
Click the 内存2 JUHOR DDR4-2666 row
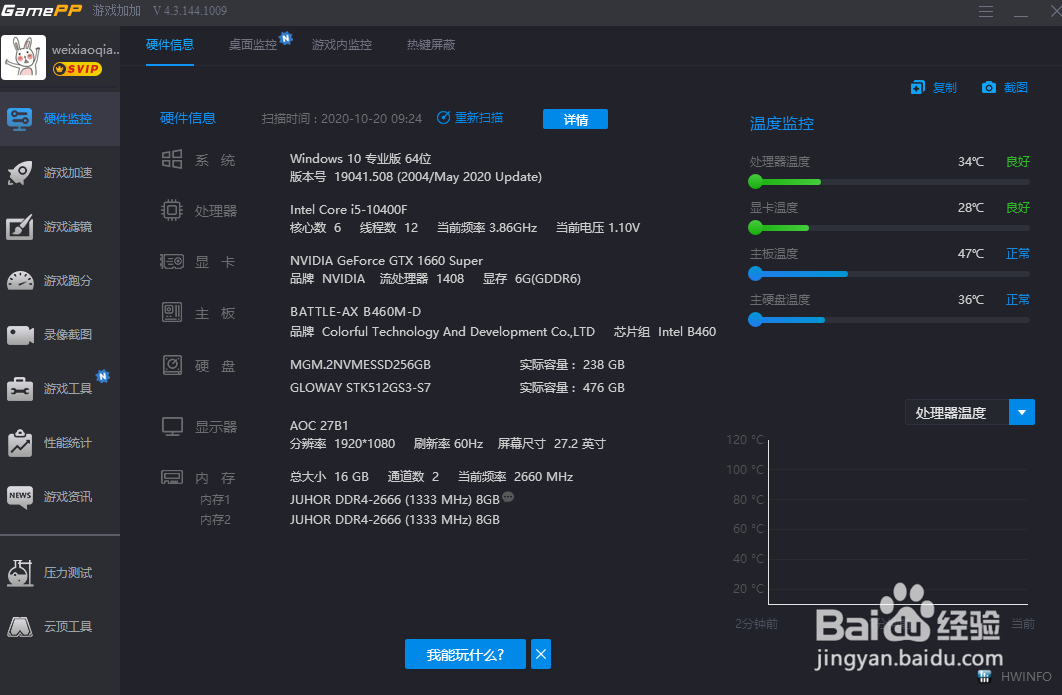click(395, 520)
